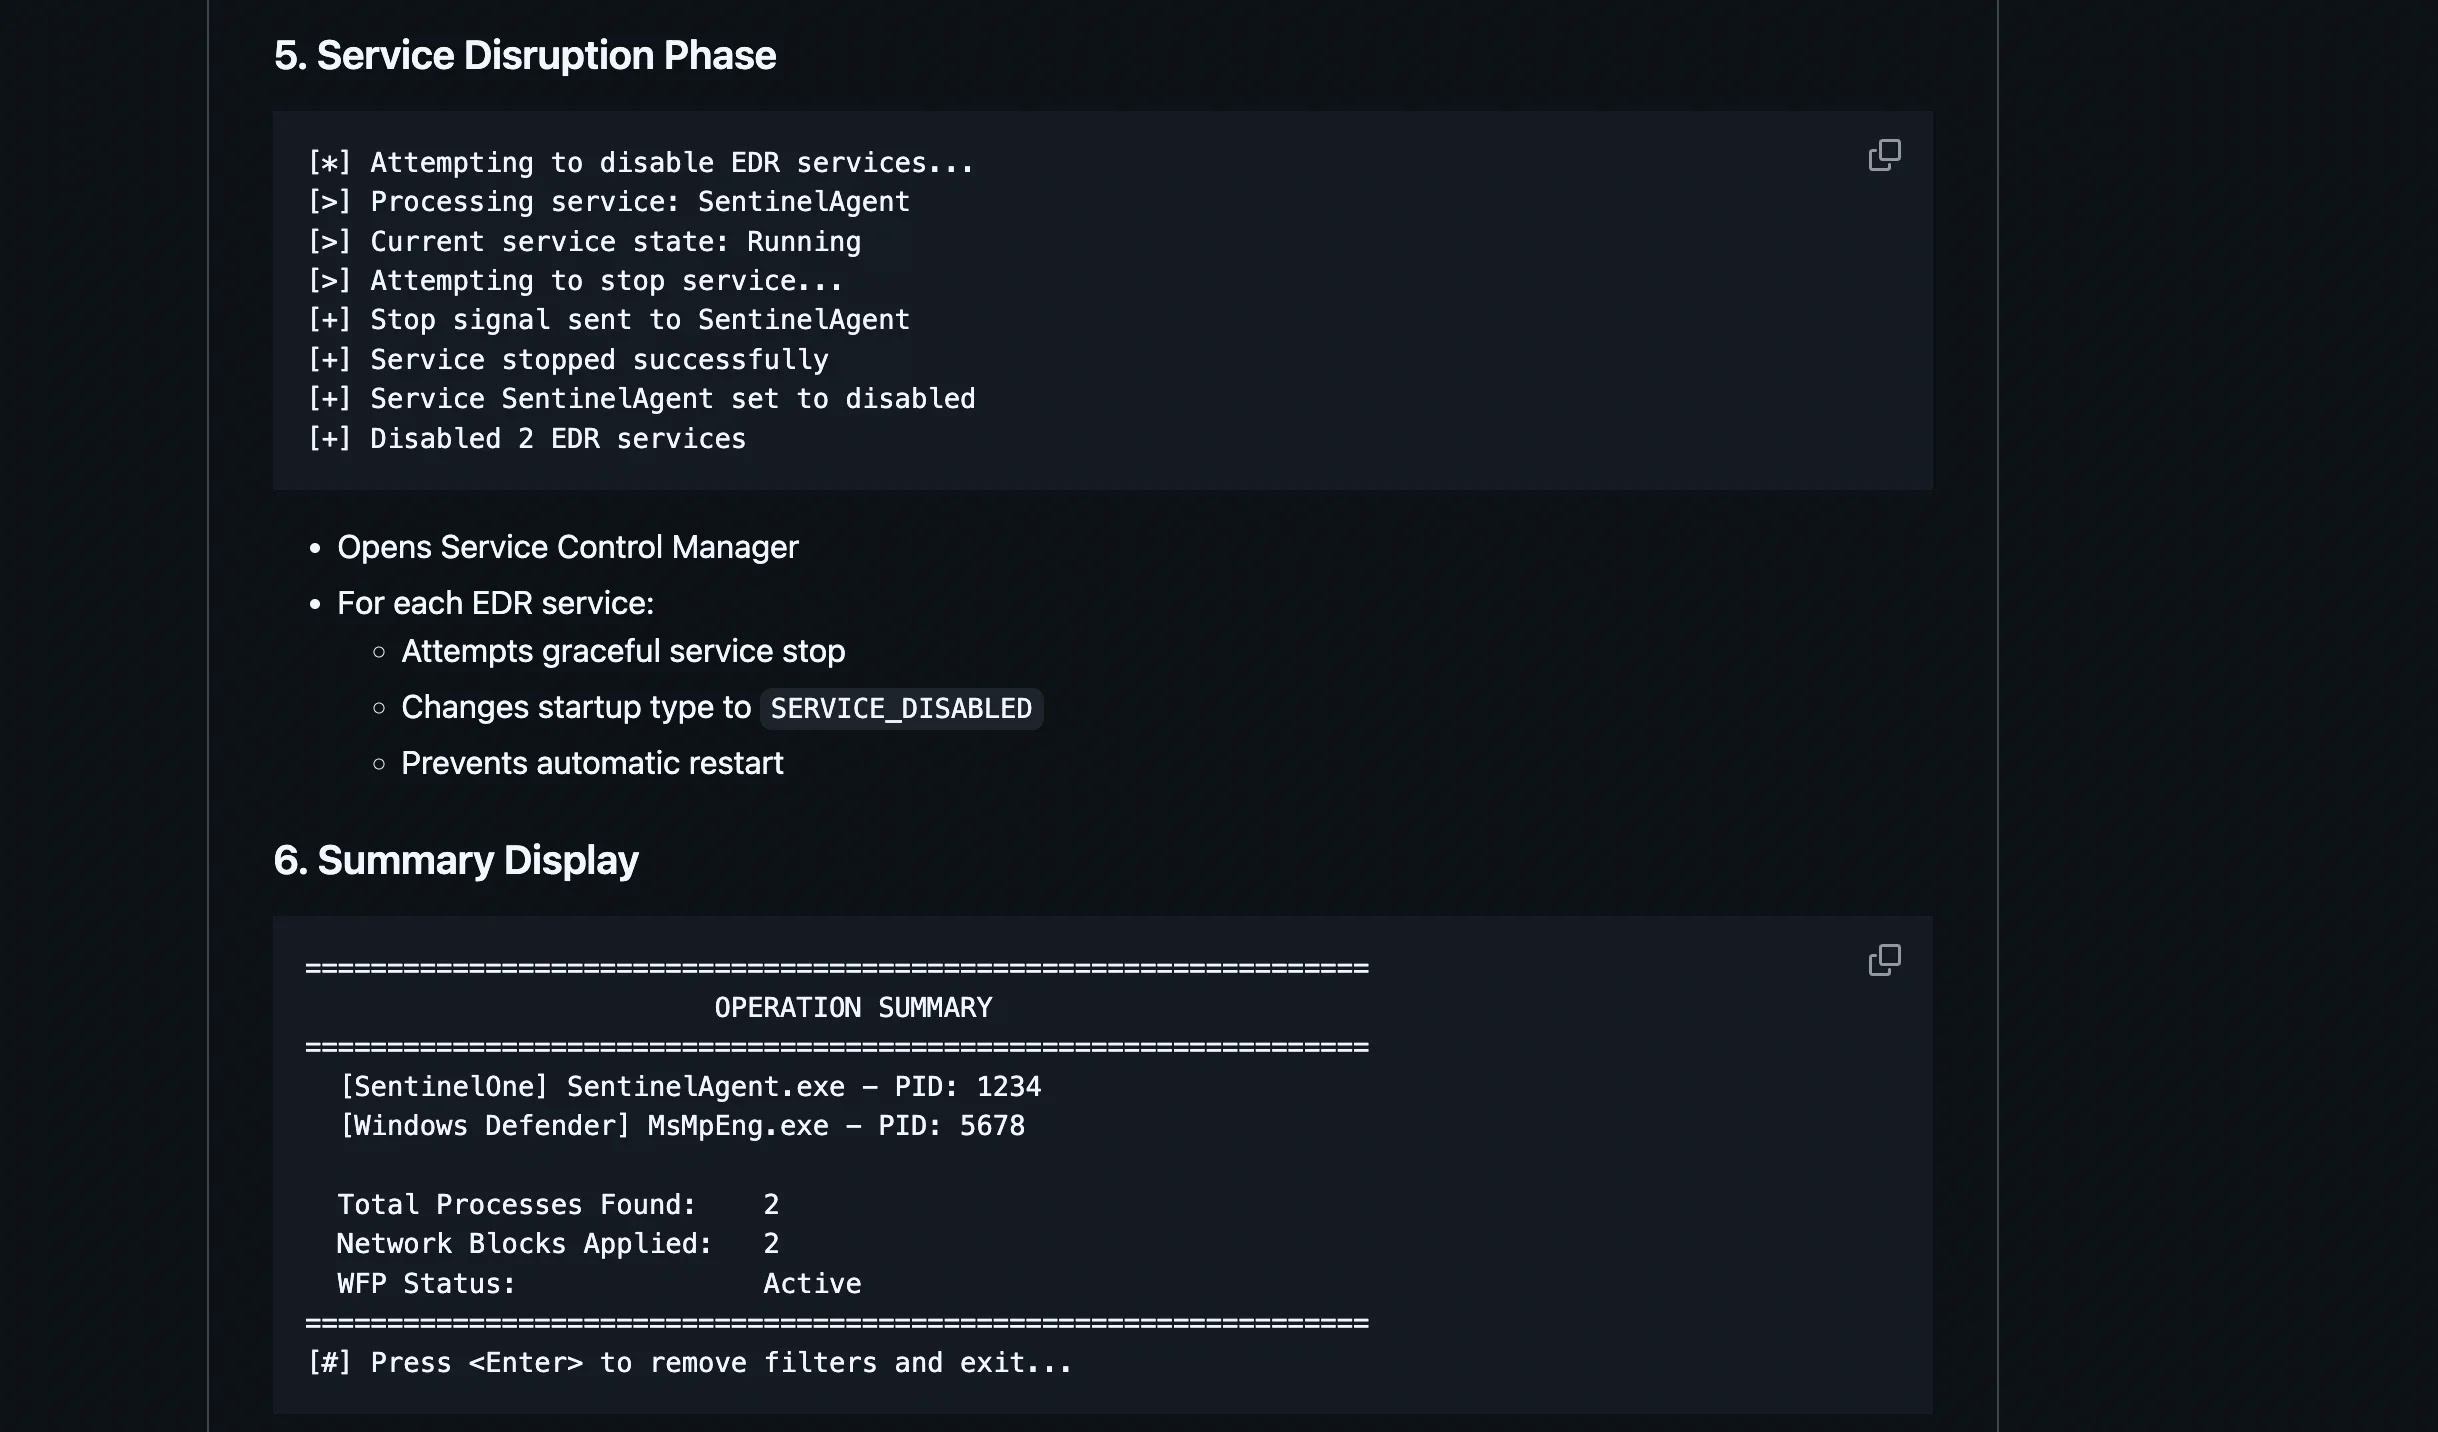This screenshot has width=2438, height=1432.
Task: Click 'Changes startup type to' text
Action: point(575,708)
